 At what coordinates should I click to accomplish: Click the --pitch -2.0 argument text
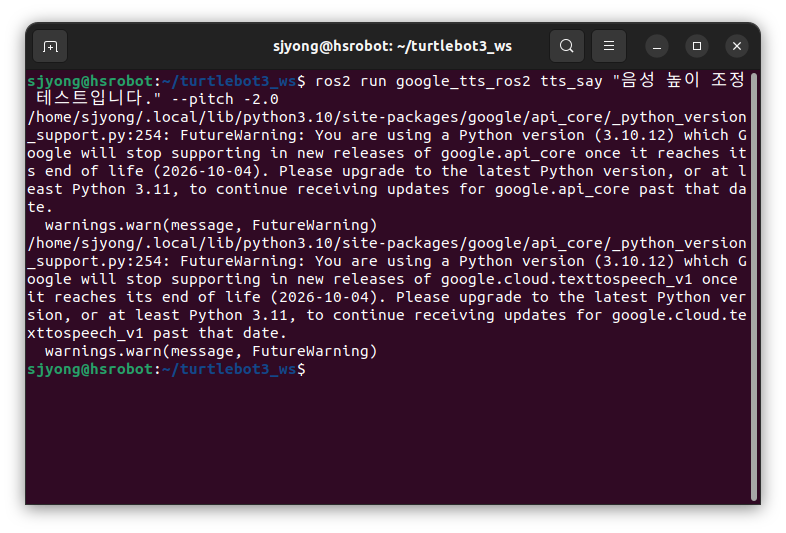(225, 99)
